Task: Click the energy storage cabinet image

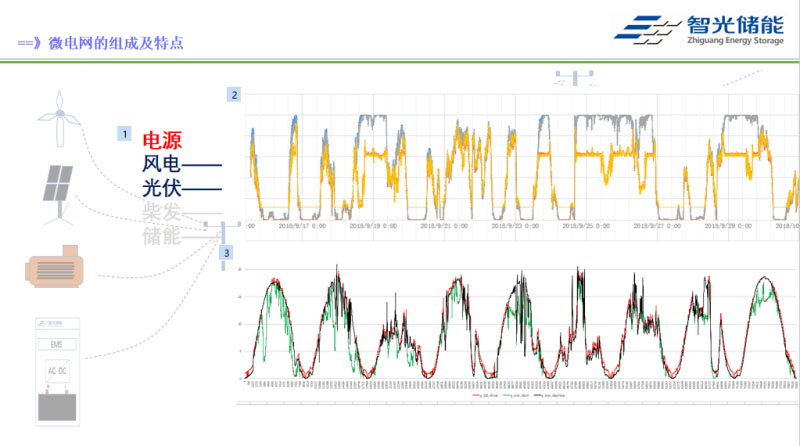Action: click(58, 367)
